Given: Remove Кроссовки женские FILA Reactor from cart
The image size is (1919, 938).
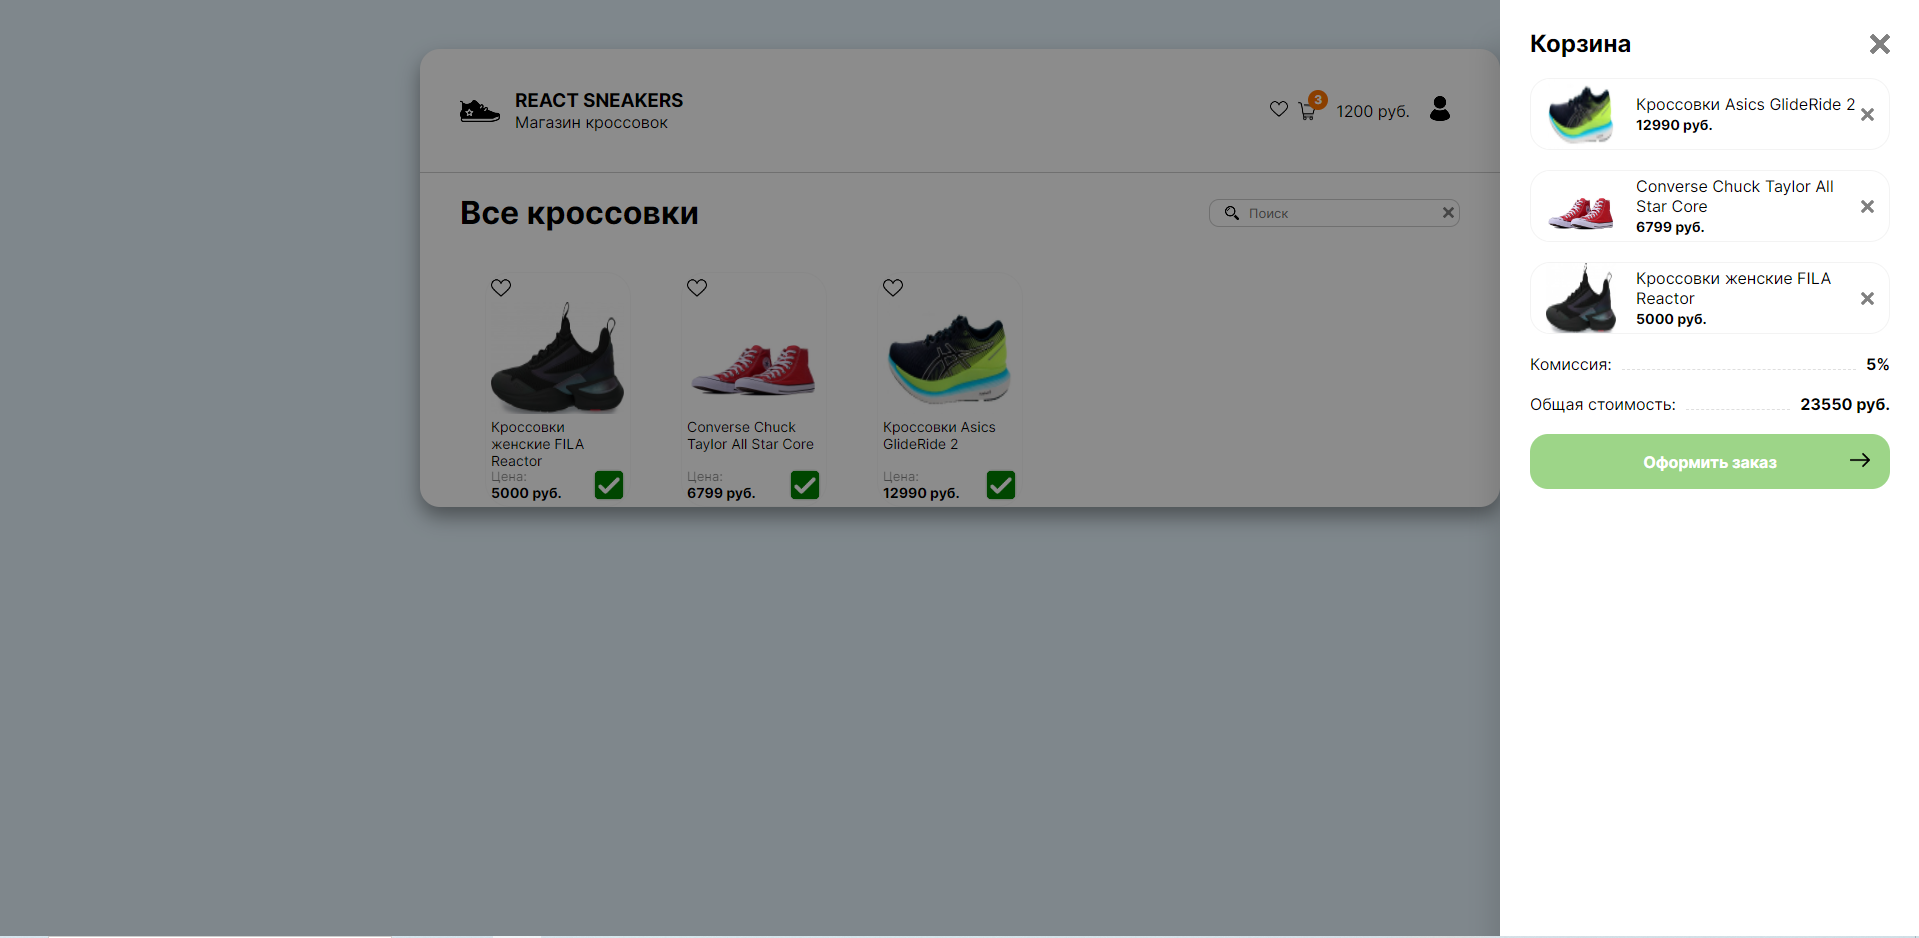Looking at the screenshot, I should point(1867,299).
